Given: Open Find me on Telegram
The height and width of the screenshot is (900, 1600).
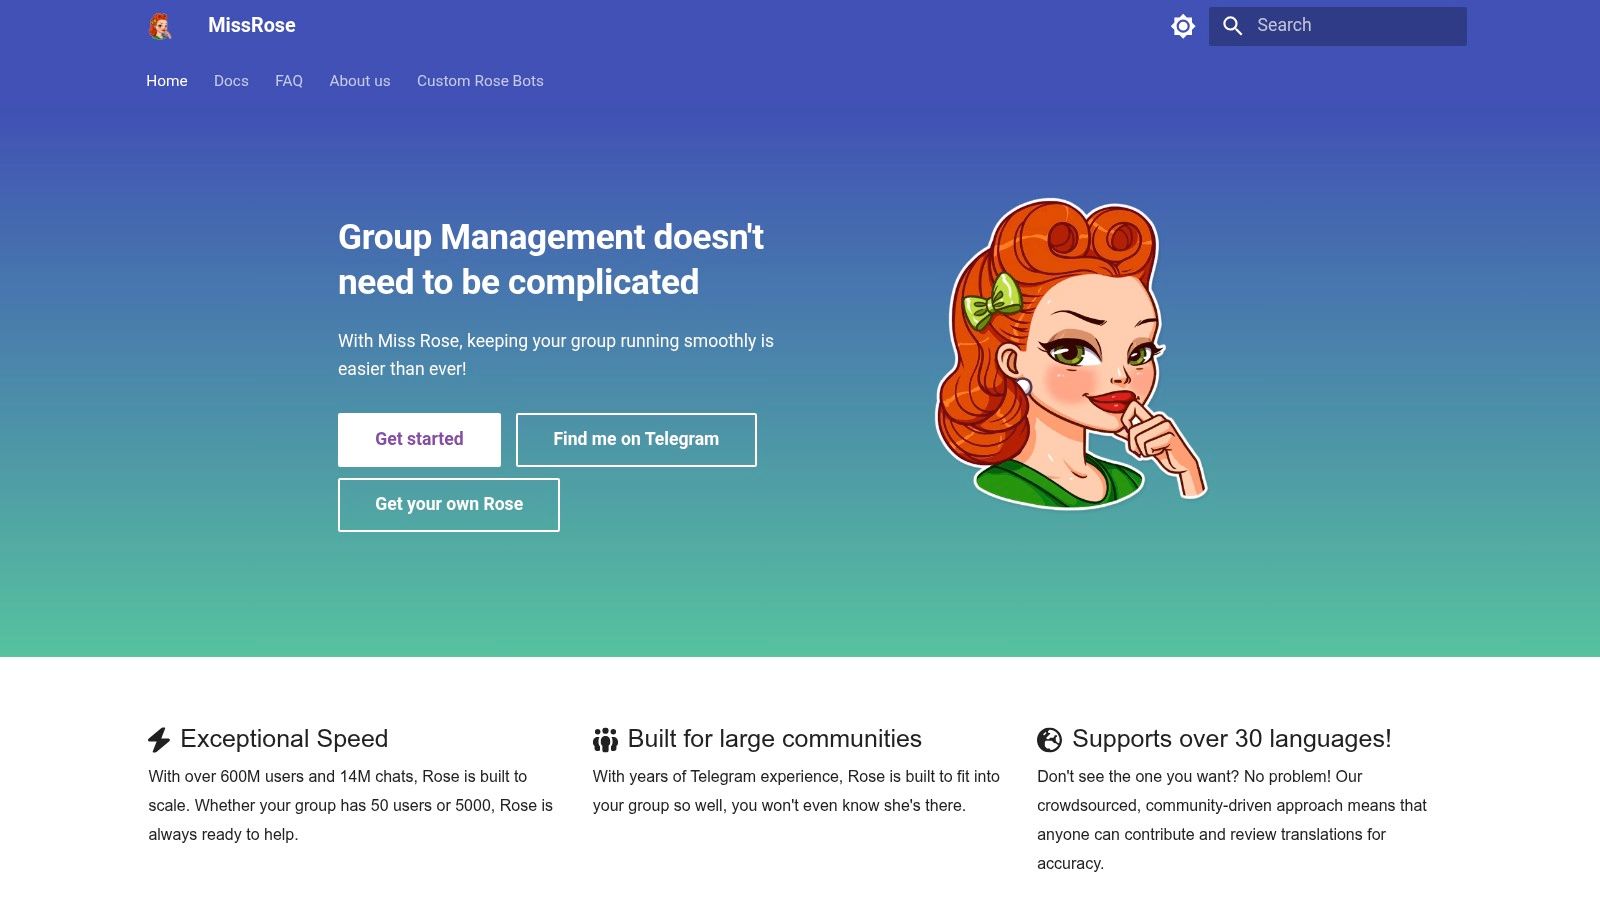Looking at the screenshot, I should (x=636, y=440).
